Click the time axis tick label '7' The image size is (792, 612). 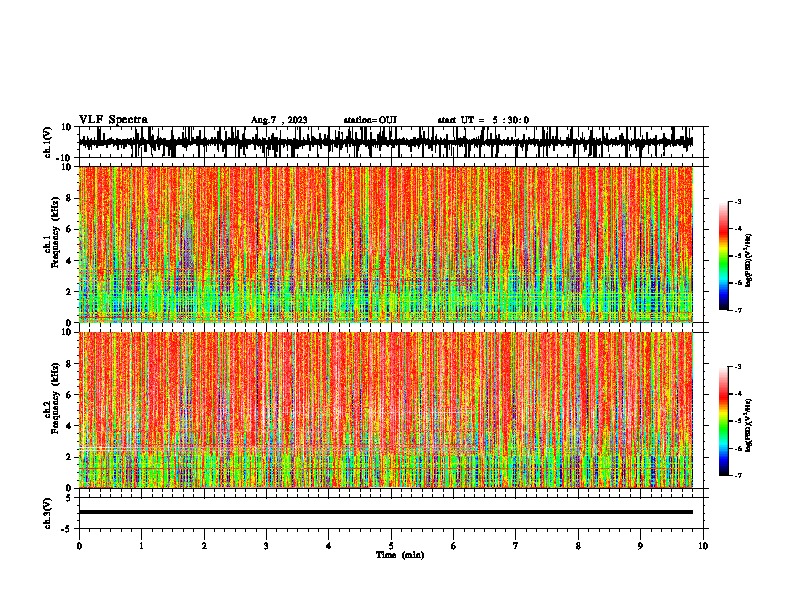click(516, 546)
